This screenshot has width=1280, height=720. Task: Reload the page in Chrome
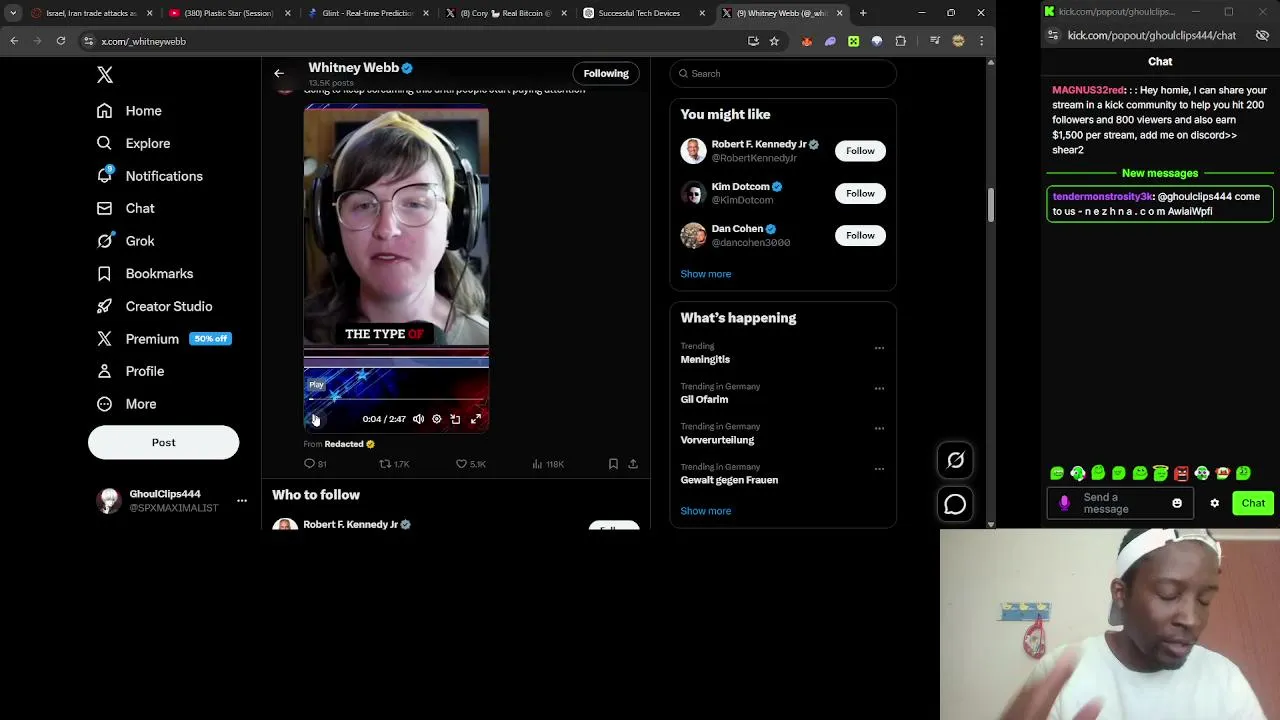coord(61,41)
